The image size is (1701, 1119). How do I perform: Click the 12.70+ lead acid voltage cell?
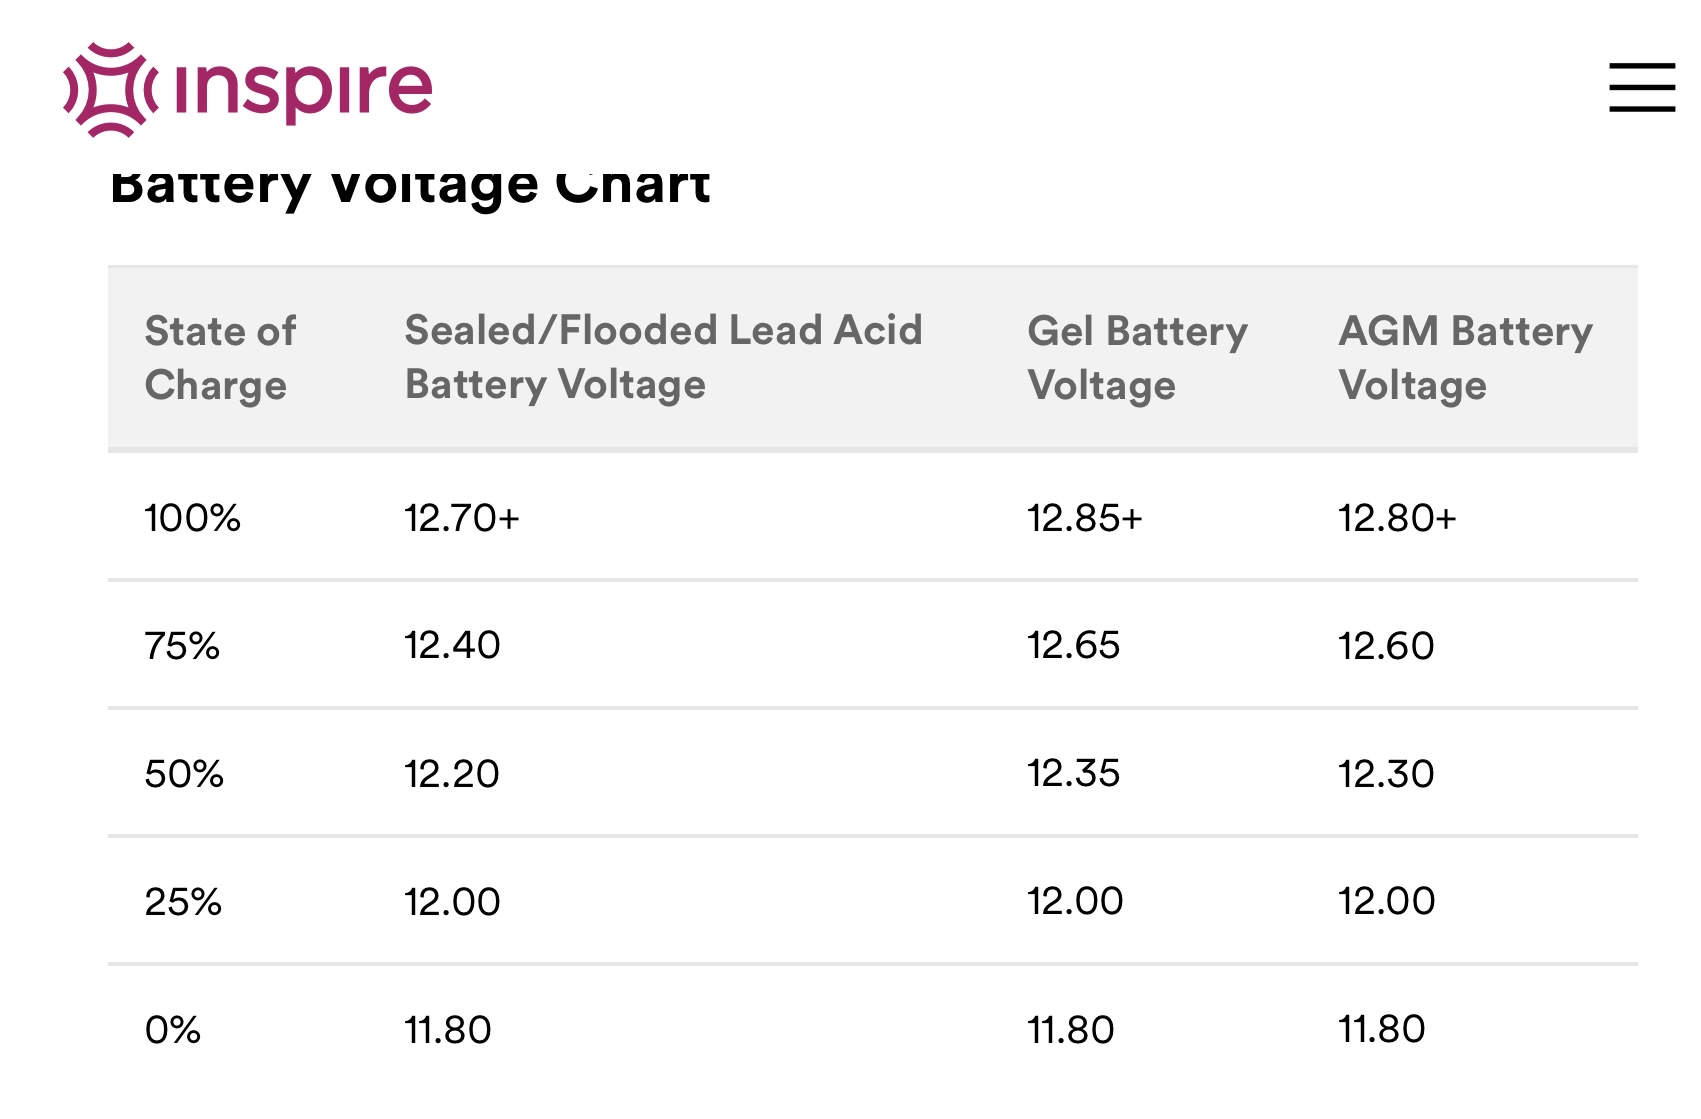click(x=462, y=518)
